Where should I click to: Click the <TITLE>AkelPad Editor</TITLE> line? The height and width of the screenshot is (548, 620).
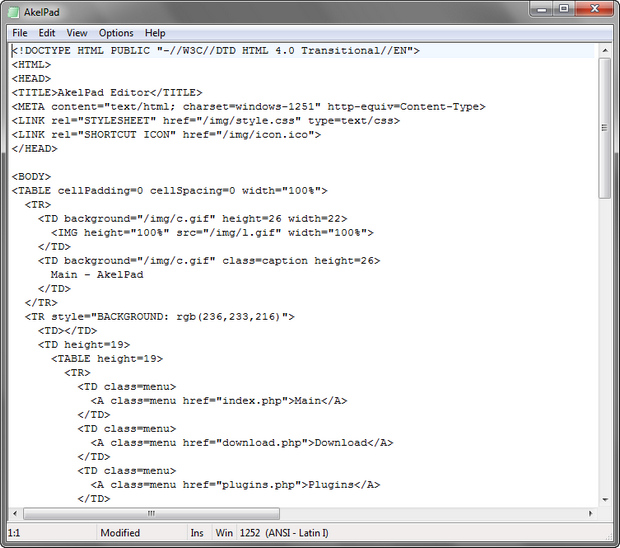pos(107,93)
